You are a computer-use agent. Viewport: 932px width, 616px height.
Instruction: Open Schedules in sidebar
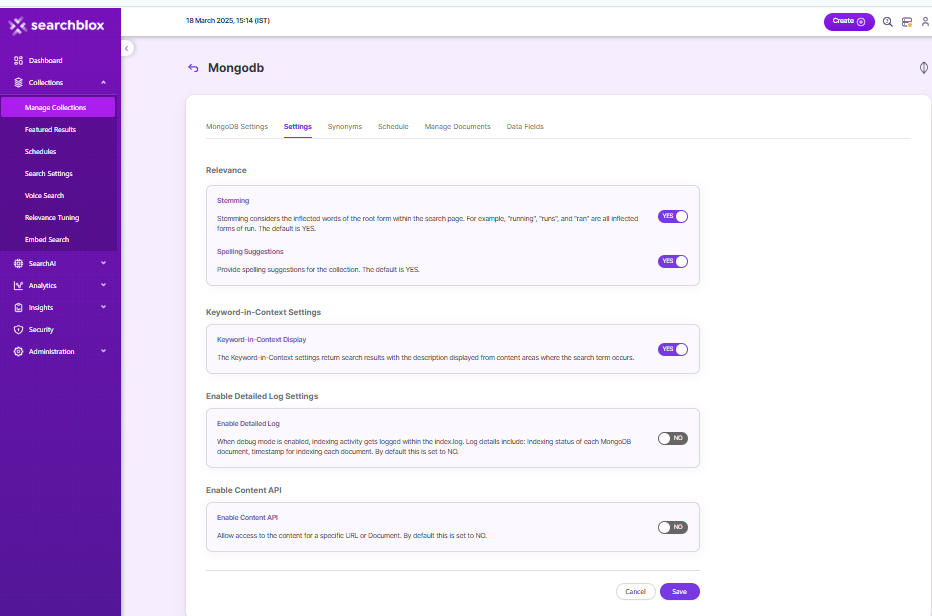tap(40, 152)
